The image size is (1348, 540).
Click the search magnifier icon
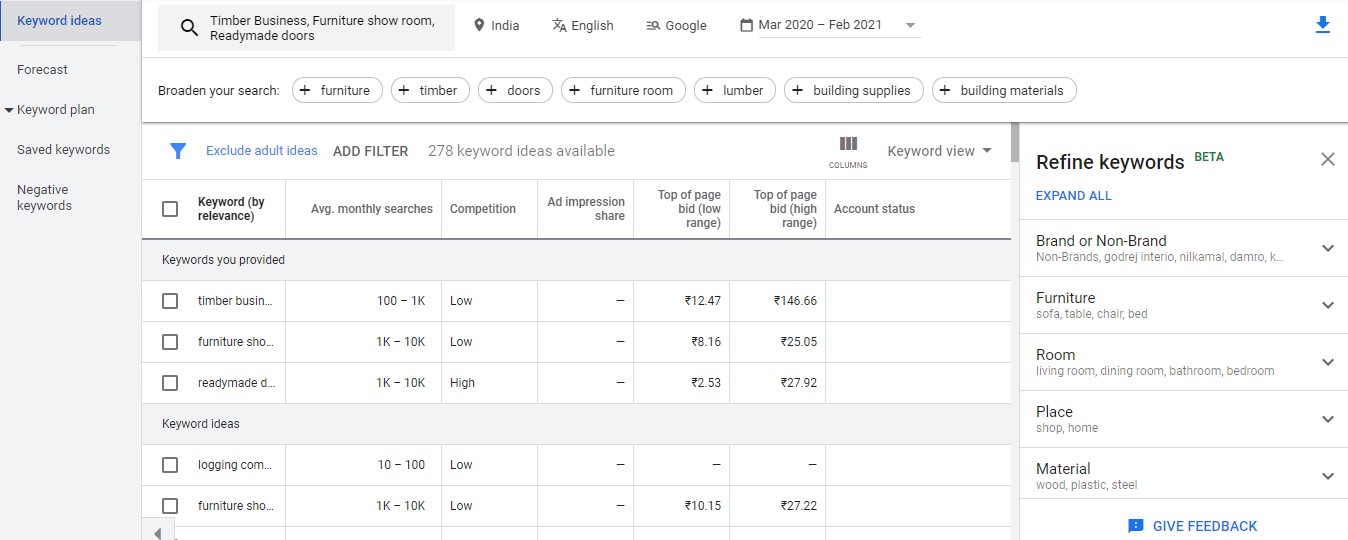click(x=189, y=28)
